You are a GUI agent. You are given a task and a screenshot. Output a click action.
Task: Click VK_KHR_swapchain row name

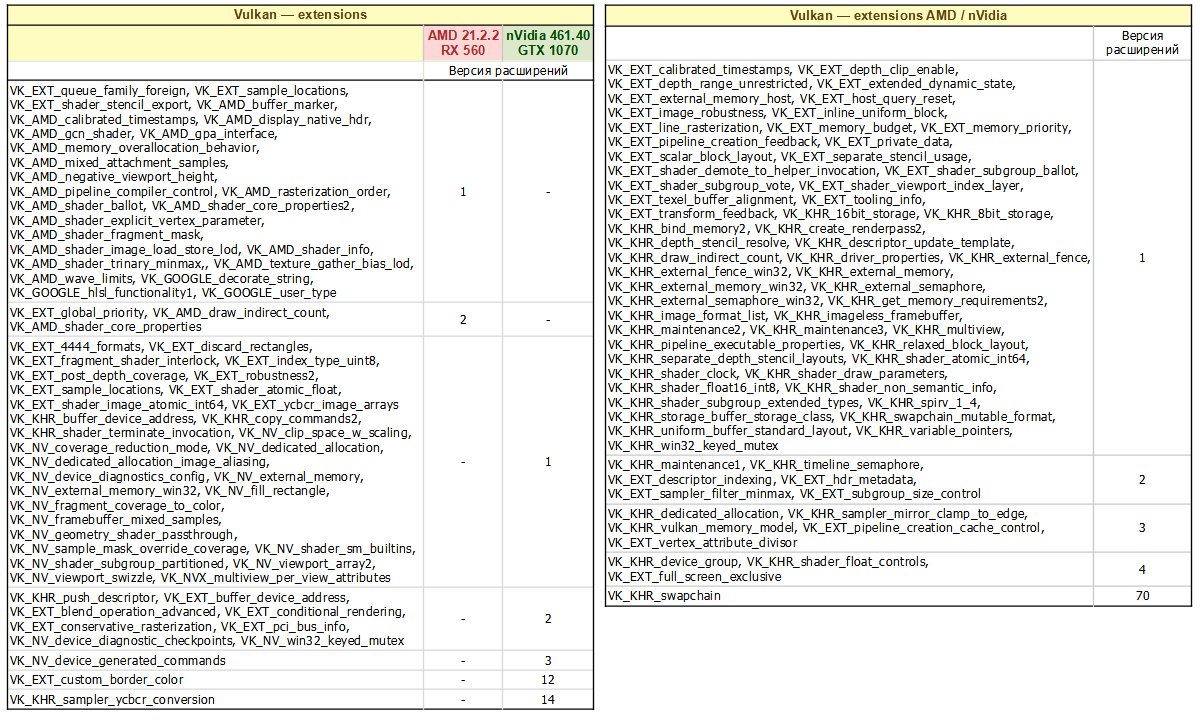[664, 595]
